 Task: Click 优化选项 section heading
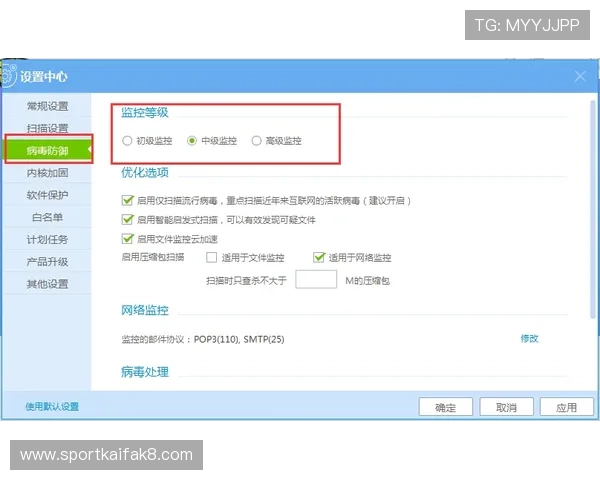click(145, 173)
